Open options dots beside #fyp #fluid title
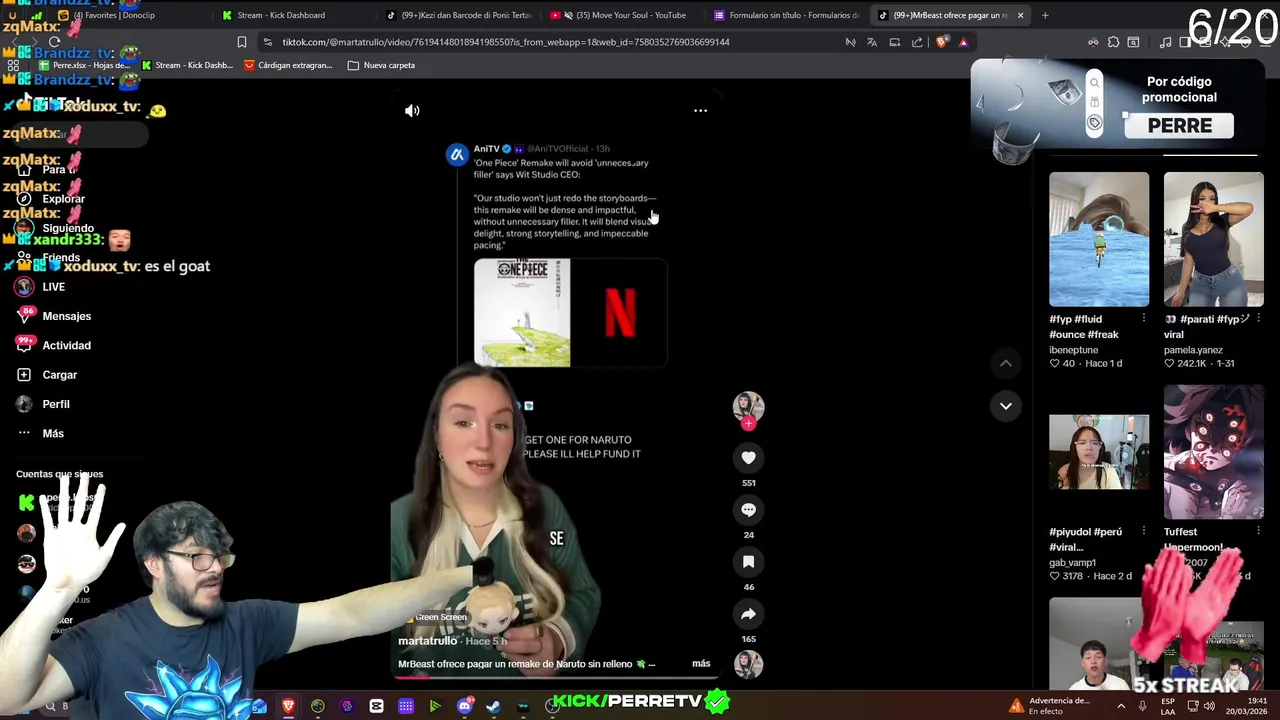 point(1144,319)
